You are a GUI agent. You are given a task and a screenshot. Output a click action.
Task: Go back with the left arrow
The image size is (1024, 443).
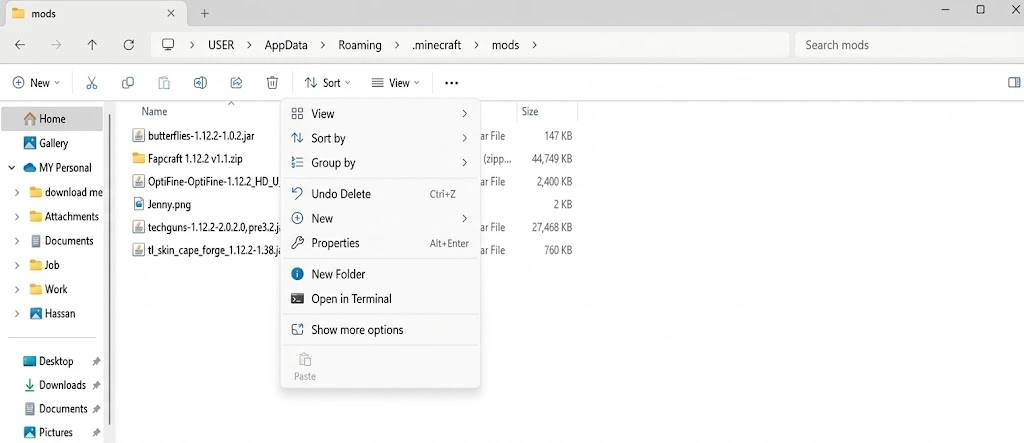click(20, 45)
